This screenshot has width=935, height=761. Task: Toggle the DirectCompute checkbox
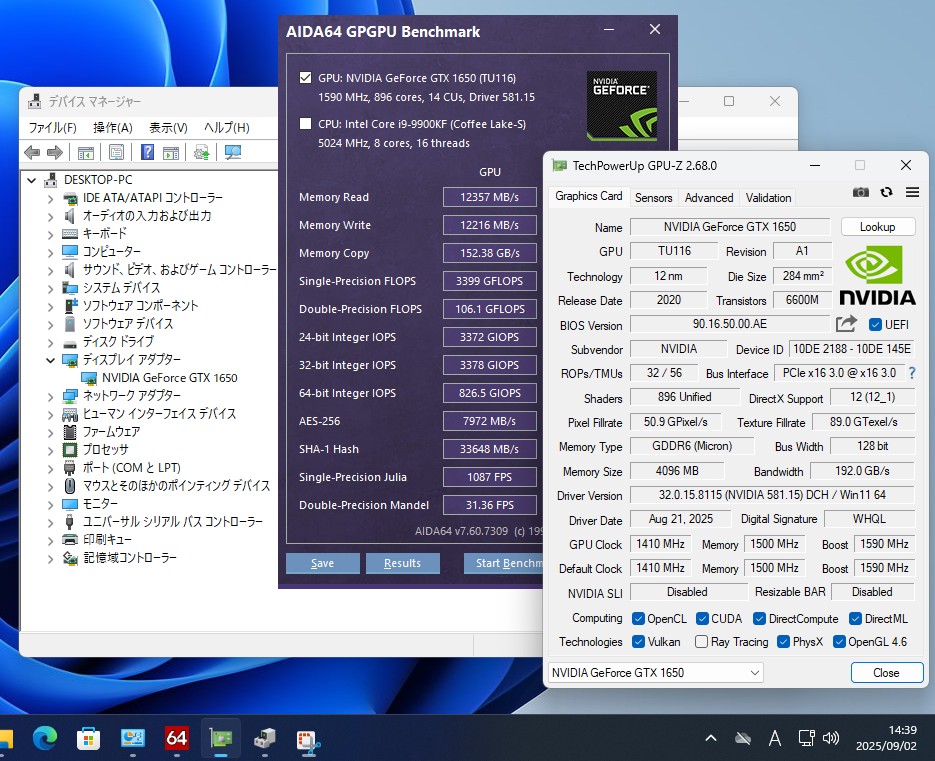759,618
